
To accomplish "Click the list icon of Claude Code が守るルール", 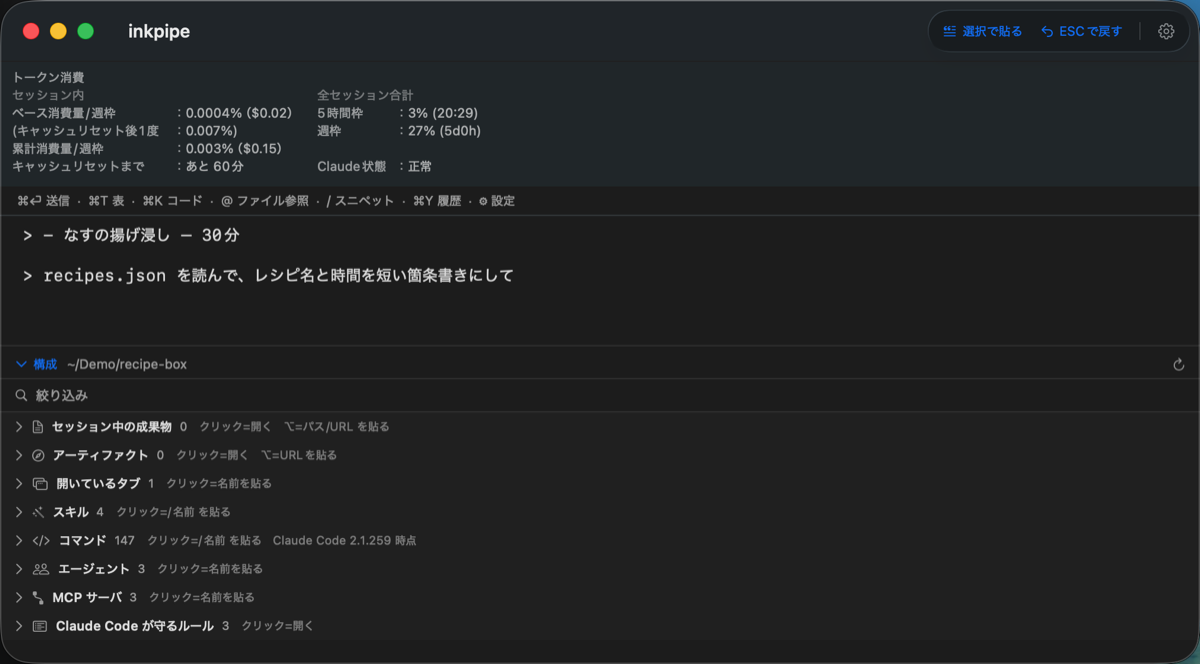I will pos(39,626).
